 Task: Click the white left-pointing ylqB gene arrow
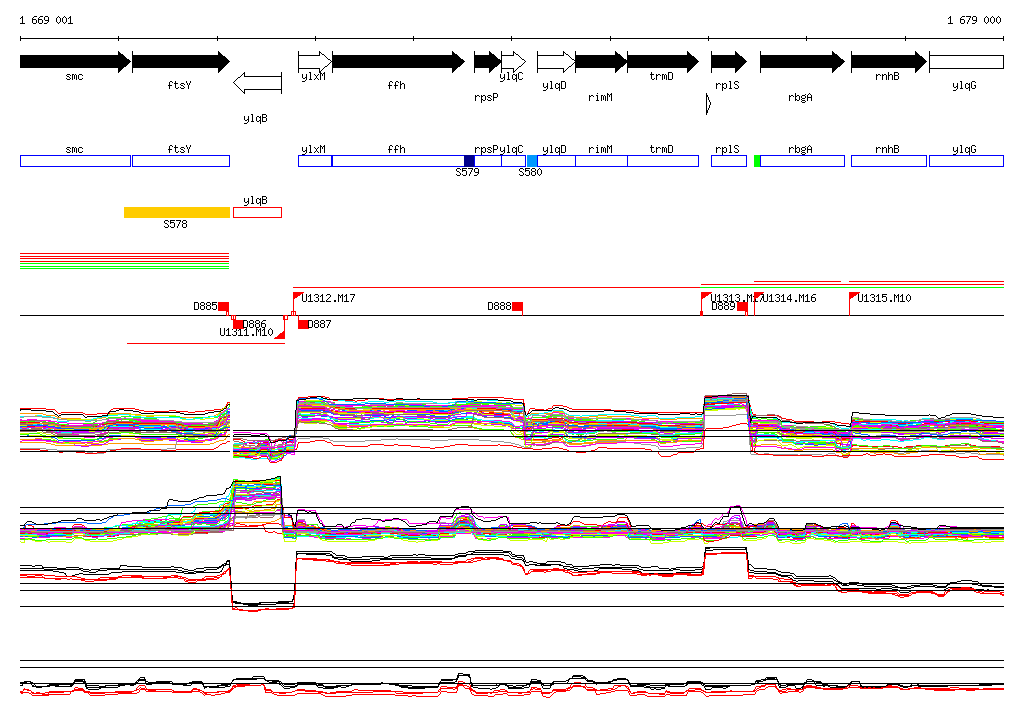[x=257, y=83]
